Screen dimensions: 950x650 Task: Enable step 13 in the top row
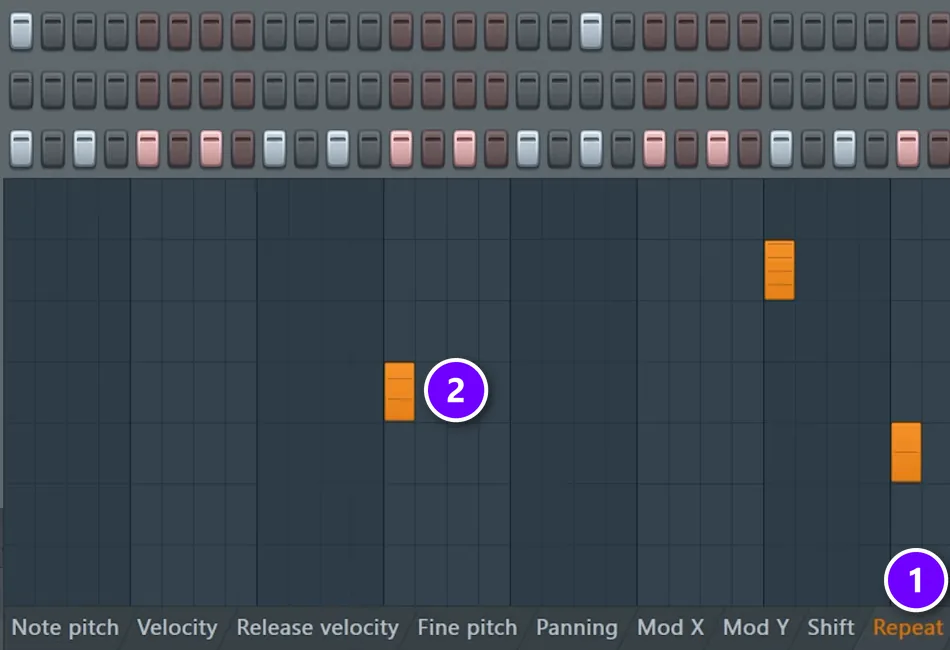(x=401, y=32)
